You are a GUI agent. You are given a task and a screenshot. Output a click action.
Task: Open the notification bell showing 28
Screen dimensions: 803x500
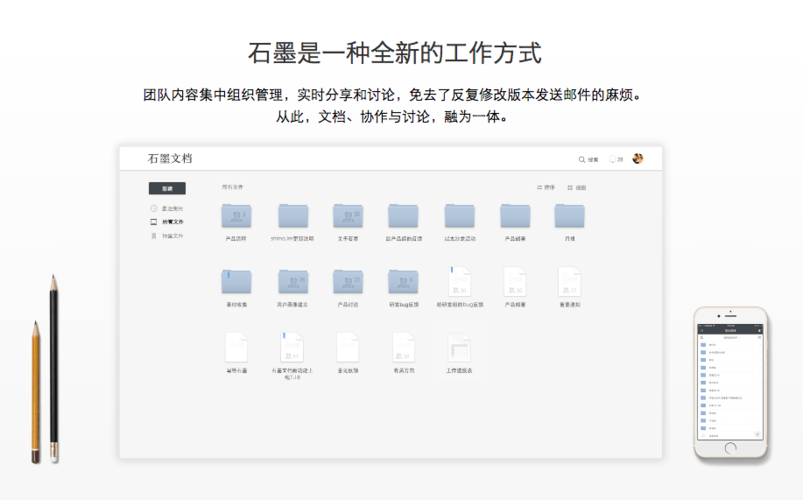click(x=616, y=159)
